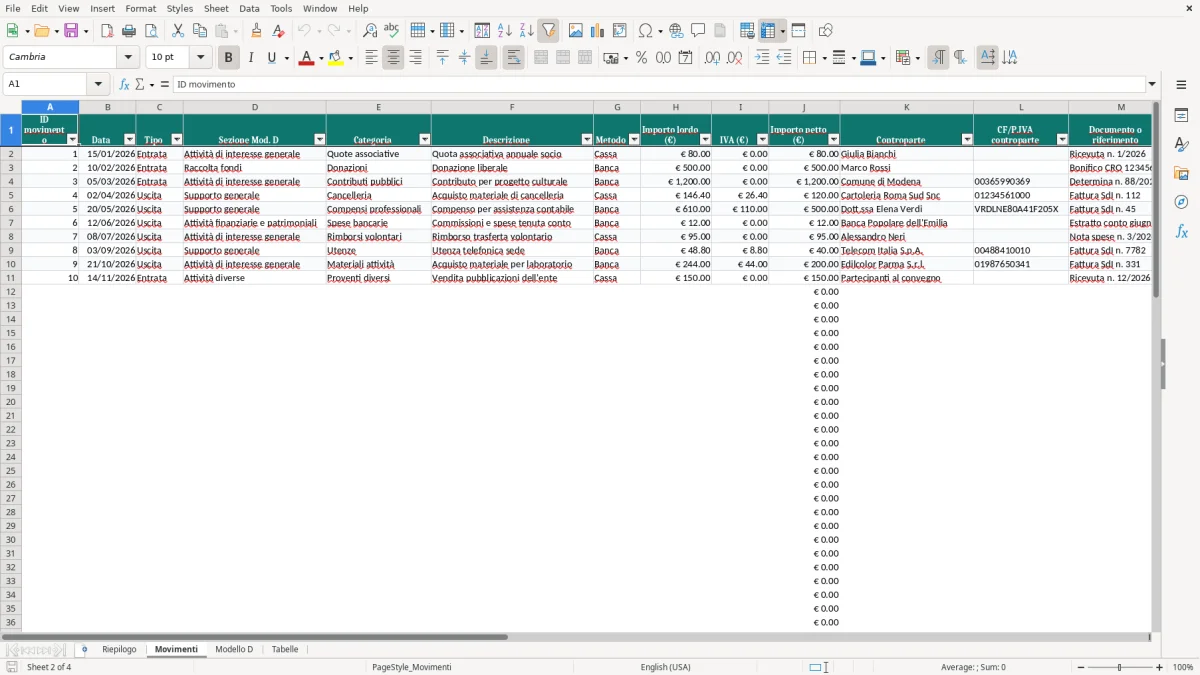1200x675 pixels.
Task: Switch to the Riepilogo sheet tab
Action: (x=119, y=650)
